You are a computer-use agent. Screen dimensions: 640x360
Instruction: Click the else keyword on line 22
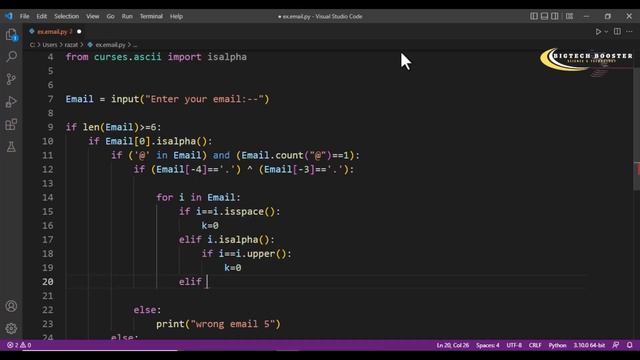(145, 310)
